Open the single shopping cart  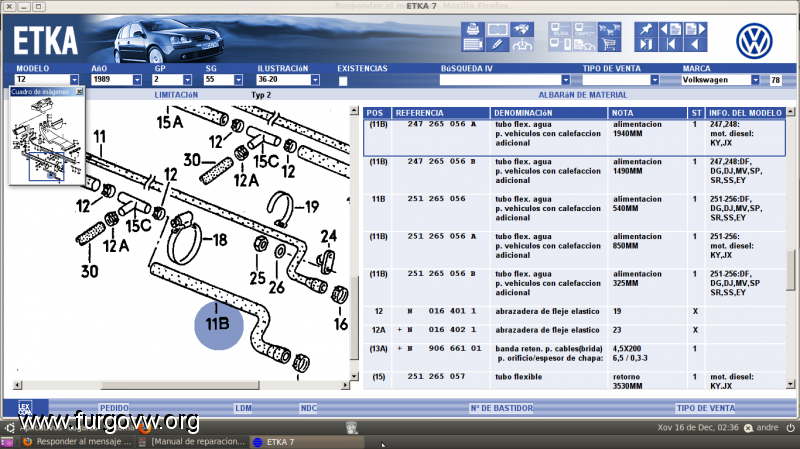click(609, 45)
